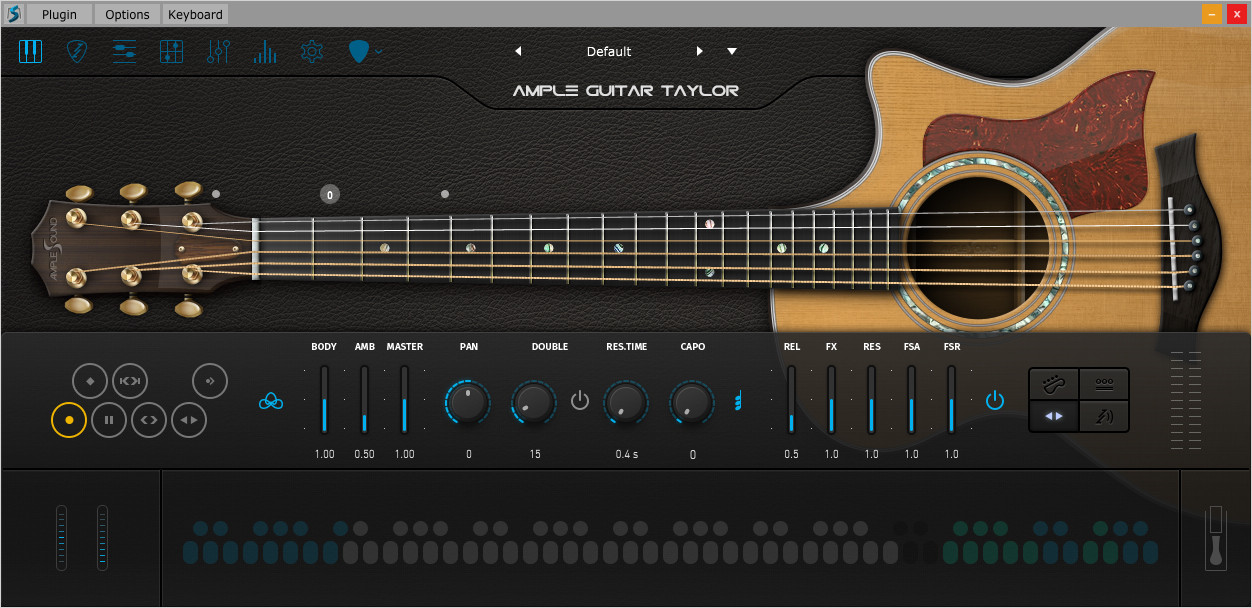Adjust the FSA slider
1252x608 pixels.
(x=911, y=399)
